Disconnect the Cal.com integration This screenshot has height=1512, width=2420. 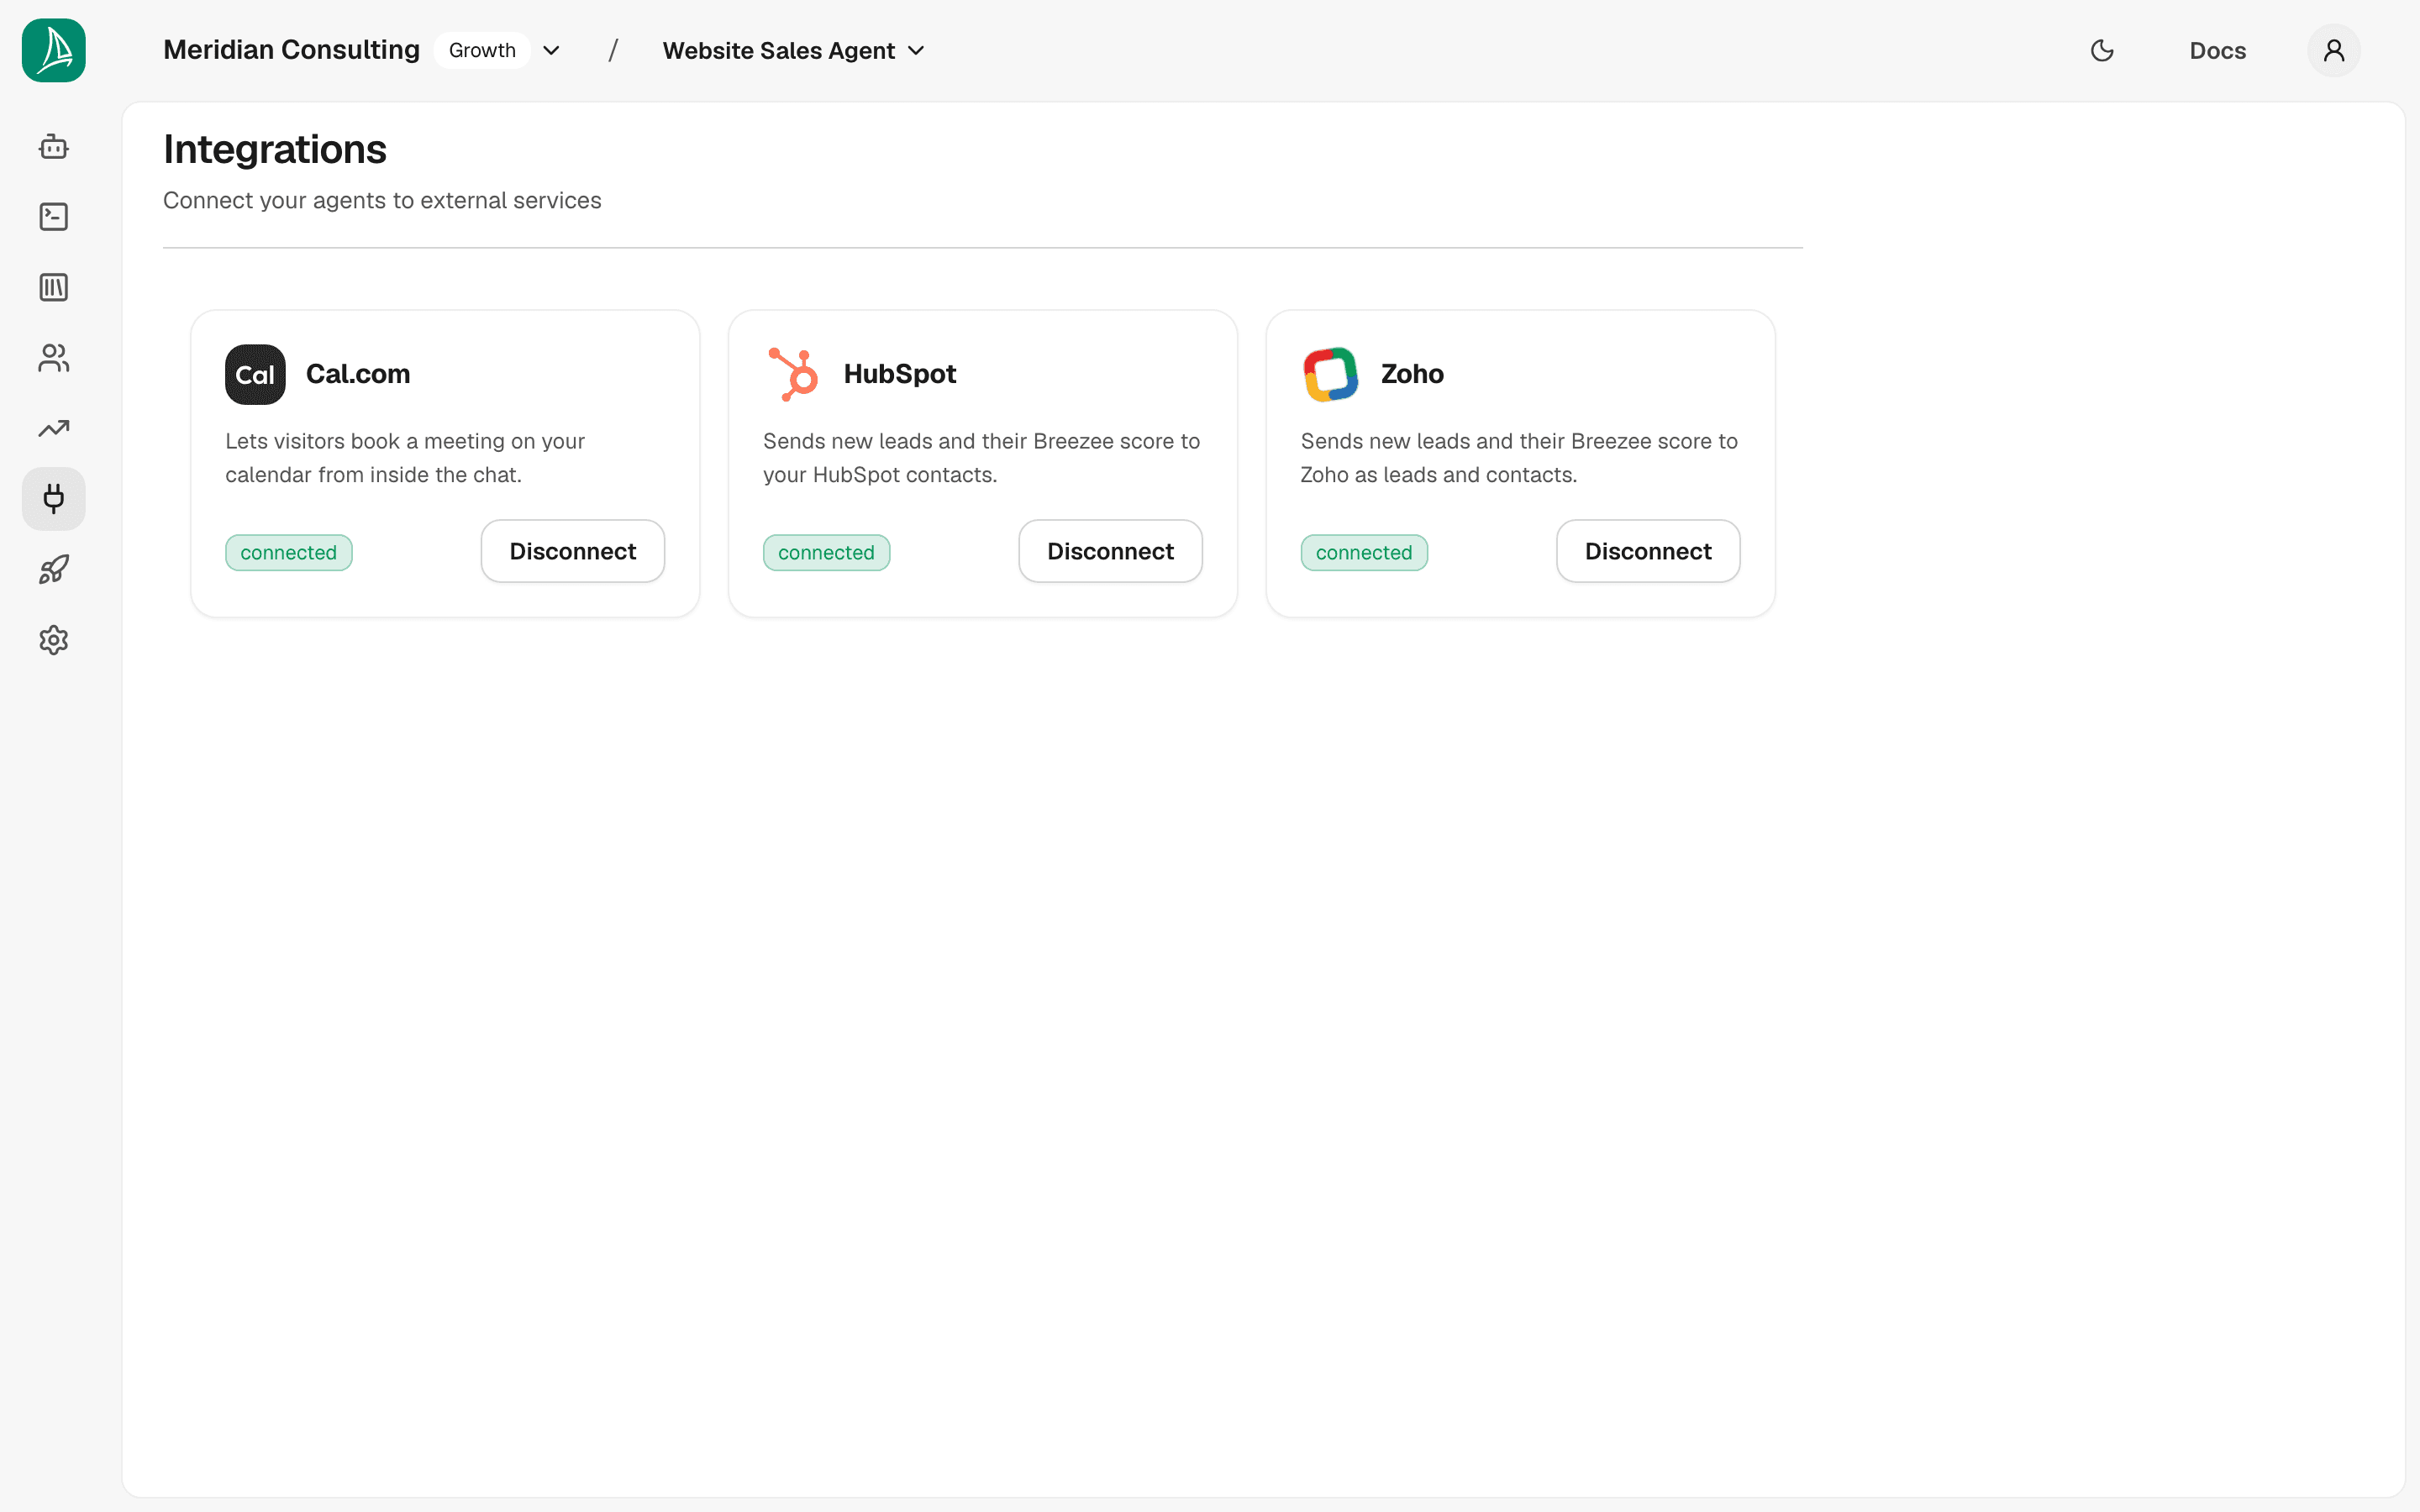tap(573, 551)
